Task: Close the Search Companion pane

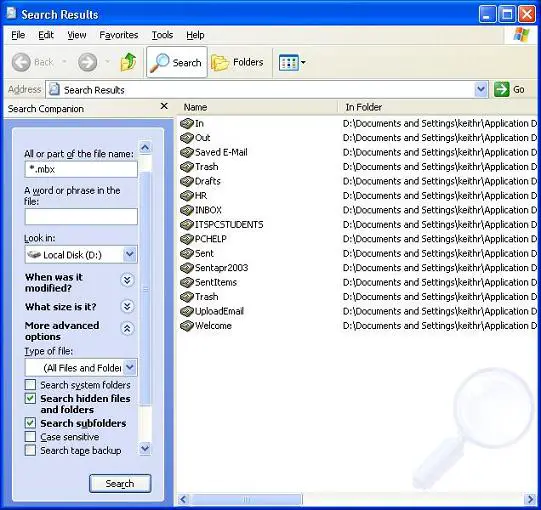Action: click(x=164, y=106)
